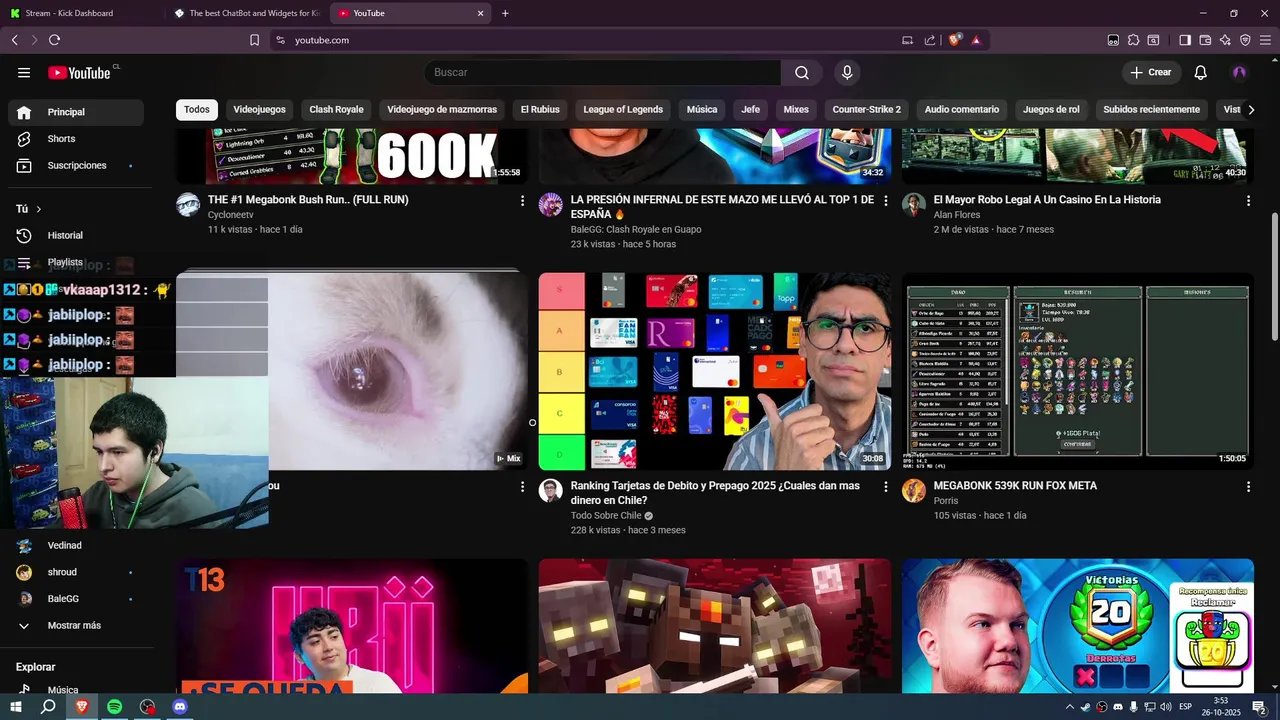The image size is (1280, 720).
Task: Go back with browser back arrow
Action: click(x=14, y=40)
